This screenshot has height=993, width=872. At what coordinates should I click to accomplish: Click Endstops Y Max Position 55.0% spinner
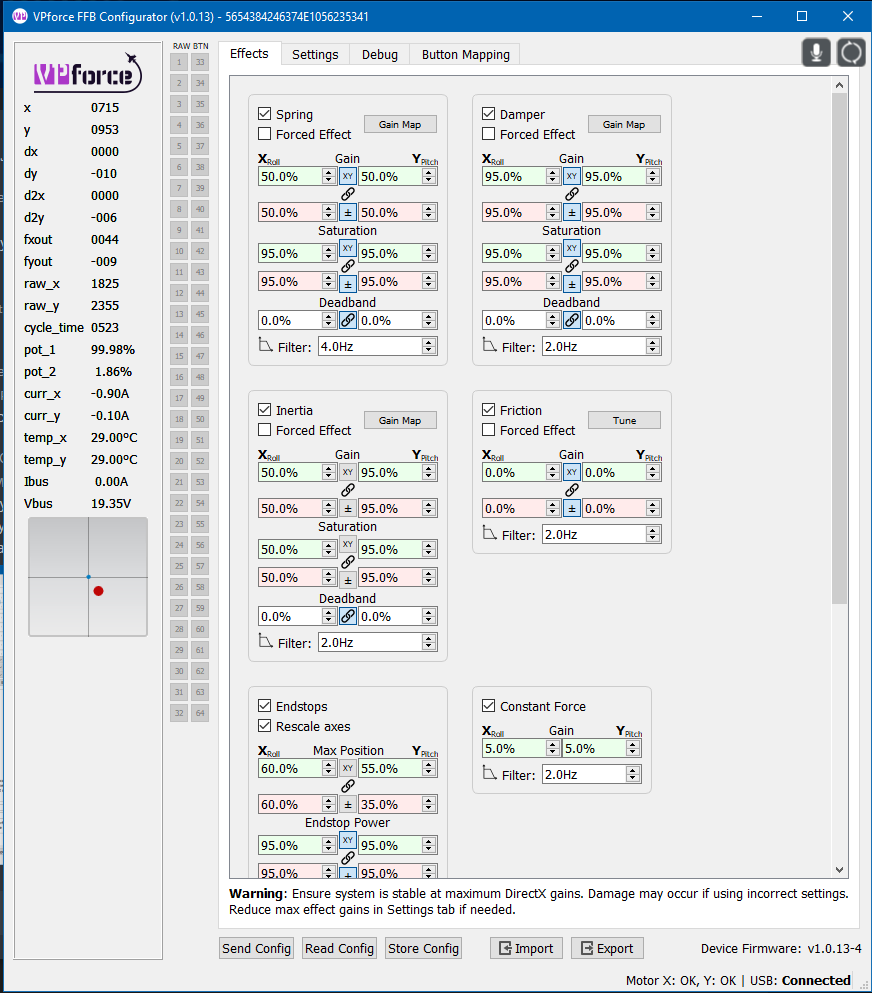point(429,768)
